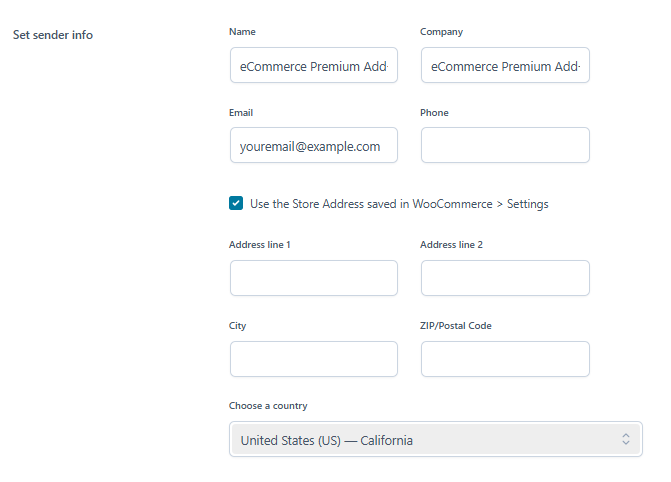The height and width of the screenshot is (482, 671).
Task: Focus the Company text box
Action: click(x=505, y=66)
